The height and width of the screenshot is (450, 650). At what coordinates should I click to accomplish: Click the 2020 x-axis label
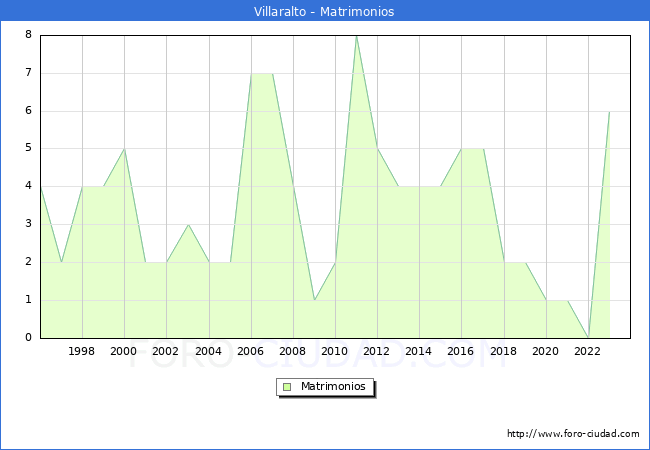click(x=546, y=351)
